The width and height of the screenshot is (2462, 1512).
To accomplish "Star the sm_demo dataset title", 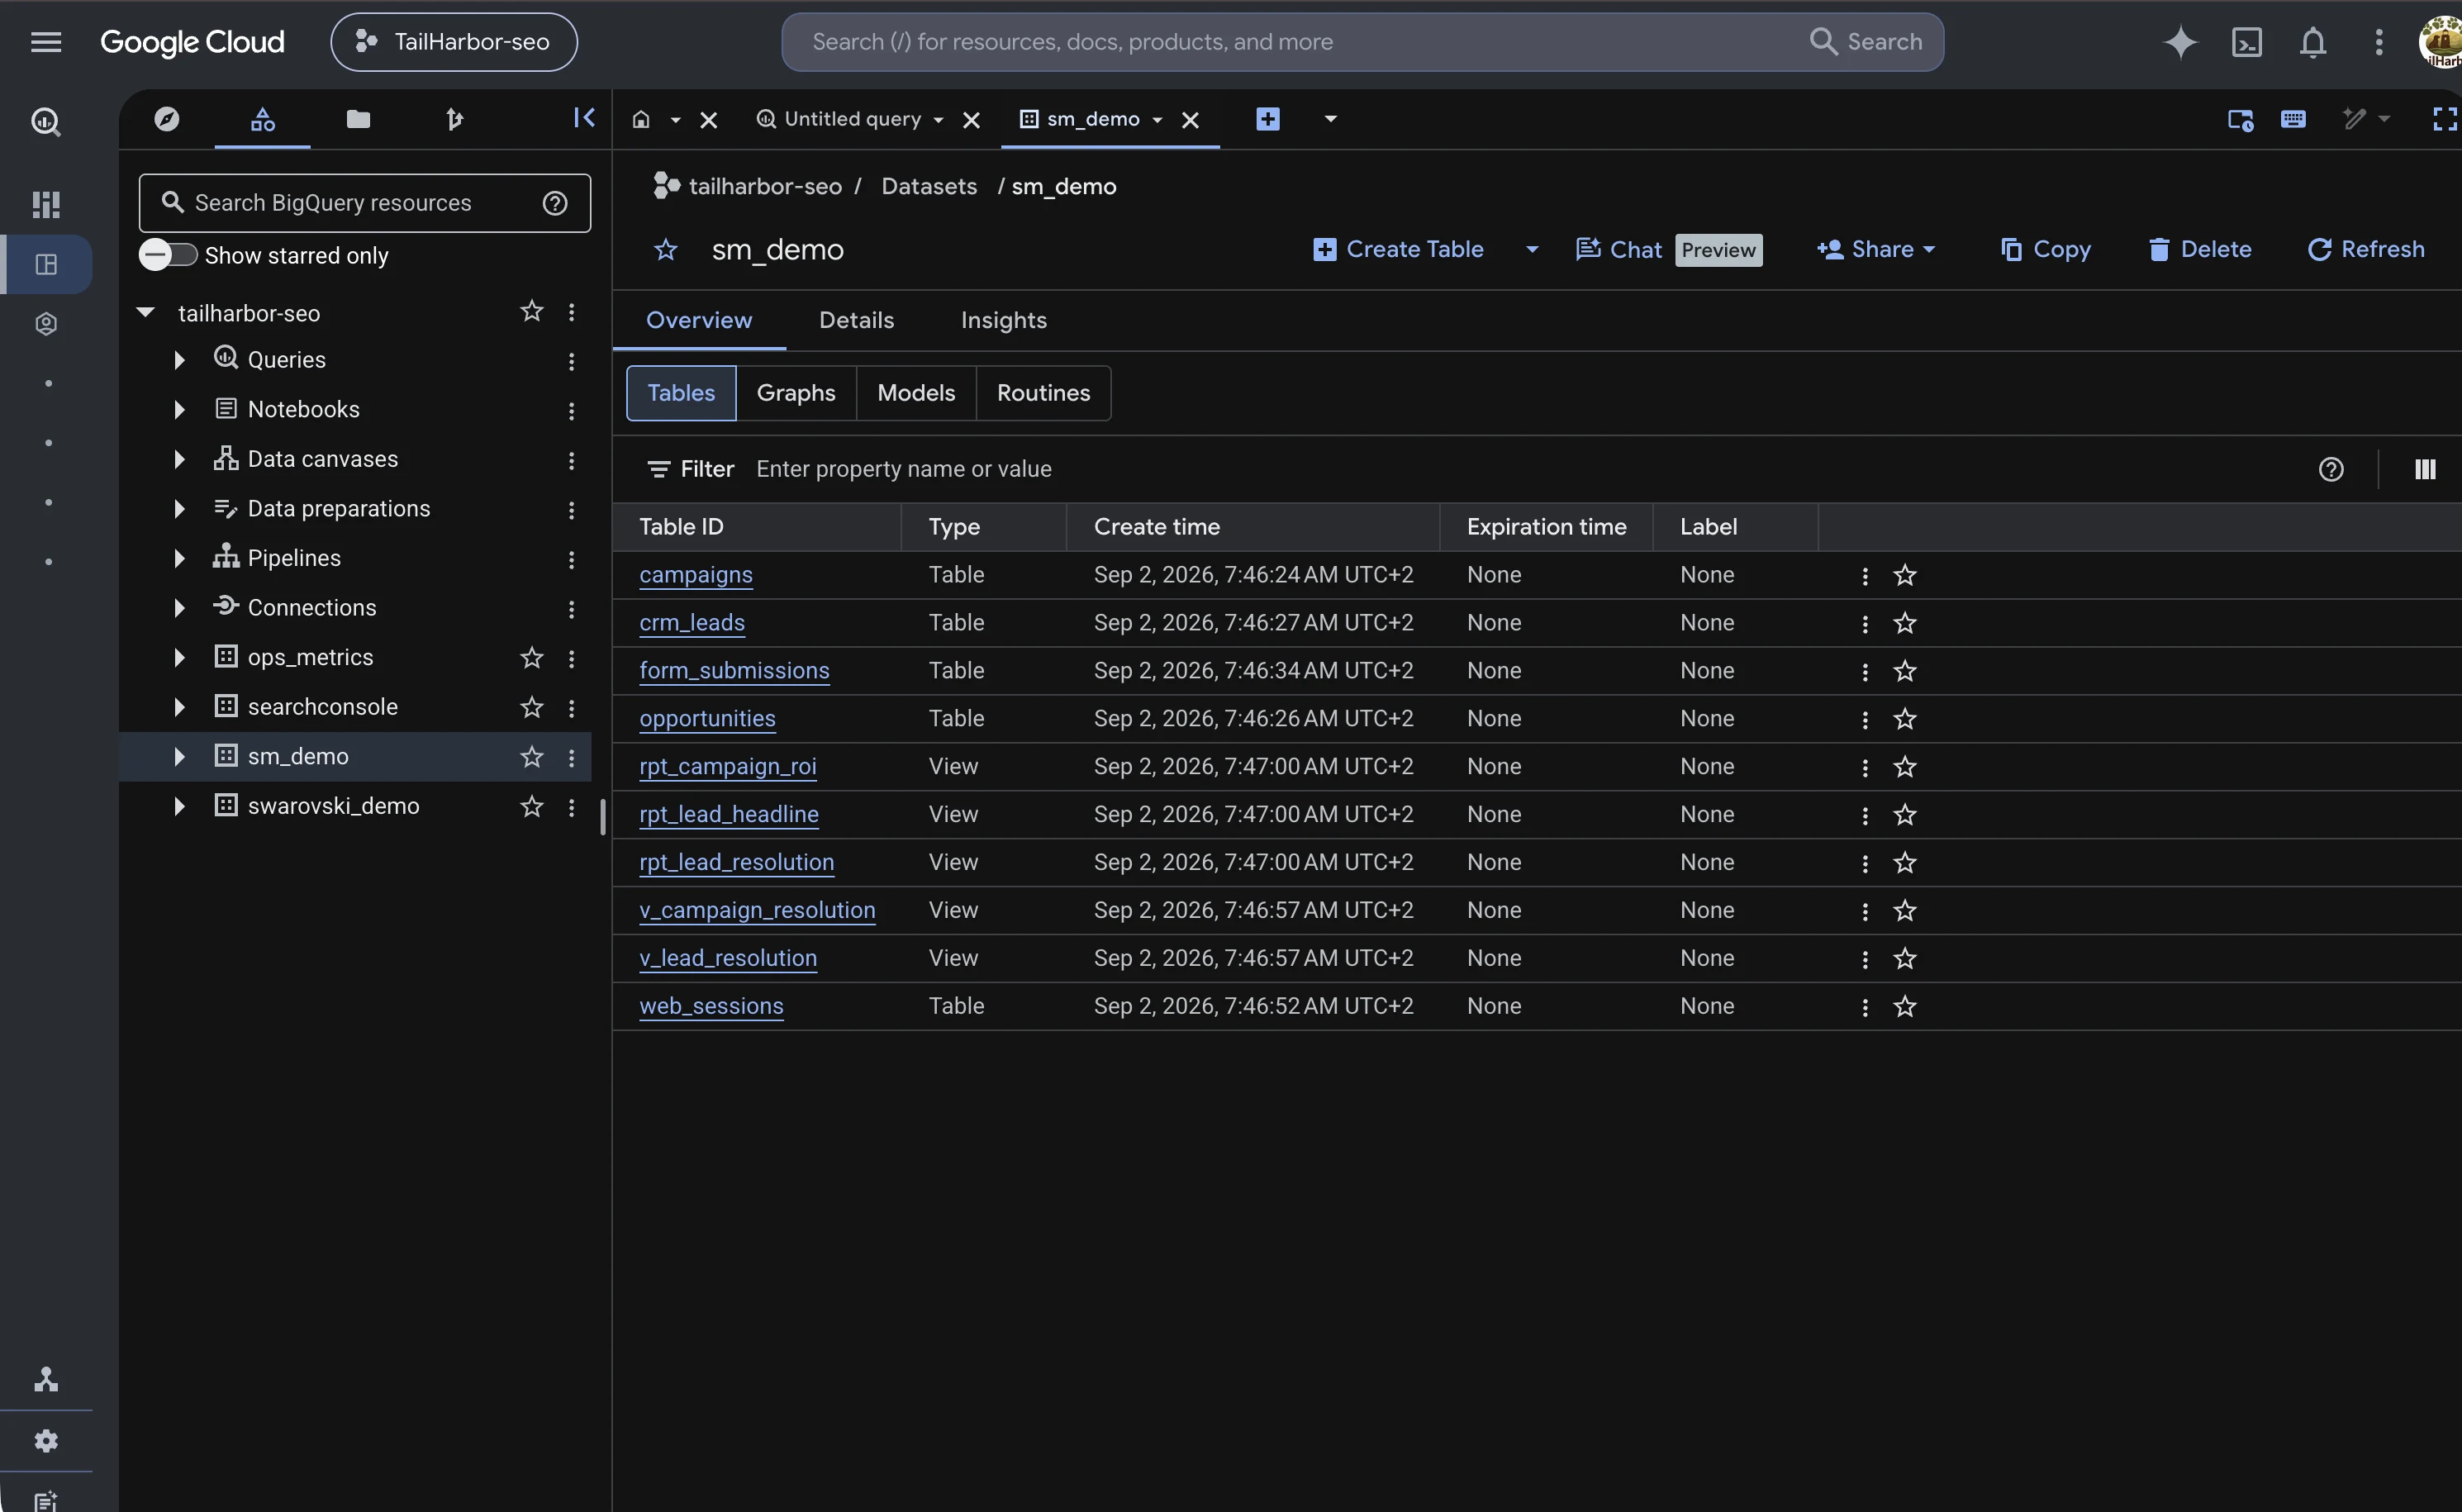I will coord(666,250).
